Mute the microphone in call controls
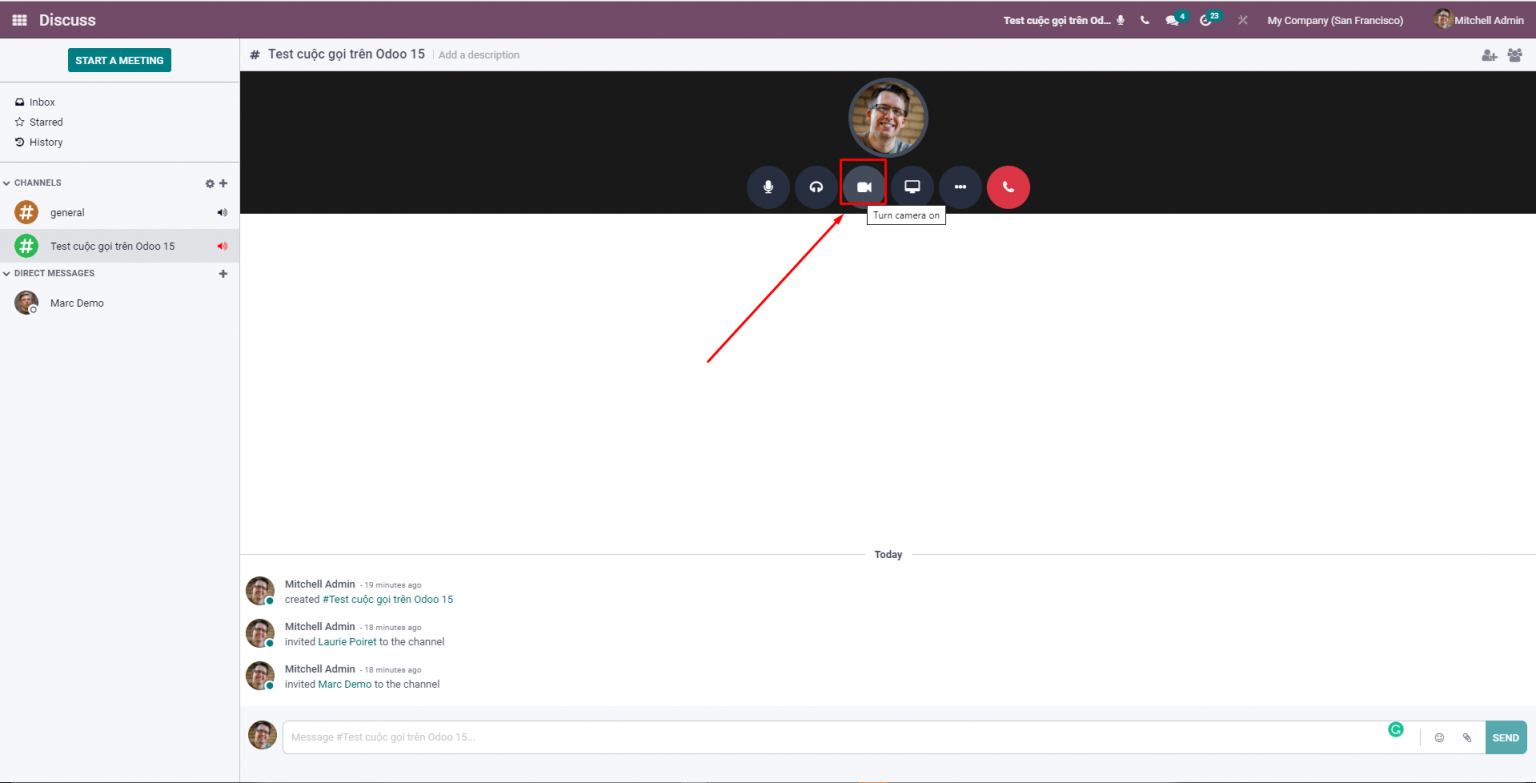 point(768,187)
